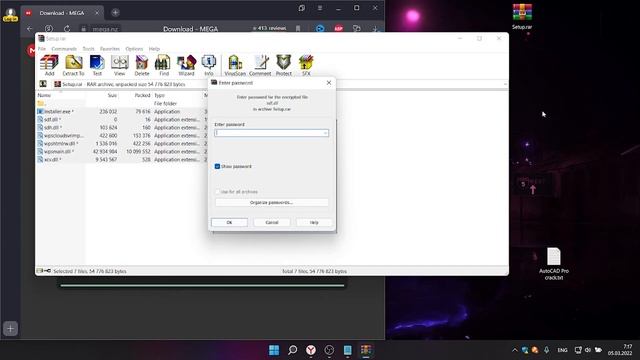
Task: Close the Enter password dialog
Action: tap(329, 82)
